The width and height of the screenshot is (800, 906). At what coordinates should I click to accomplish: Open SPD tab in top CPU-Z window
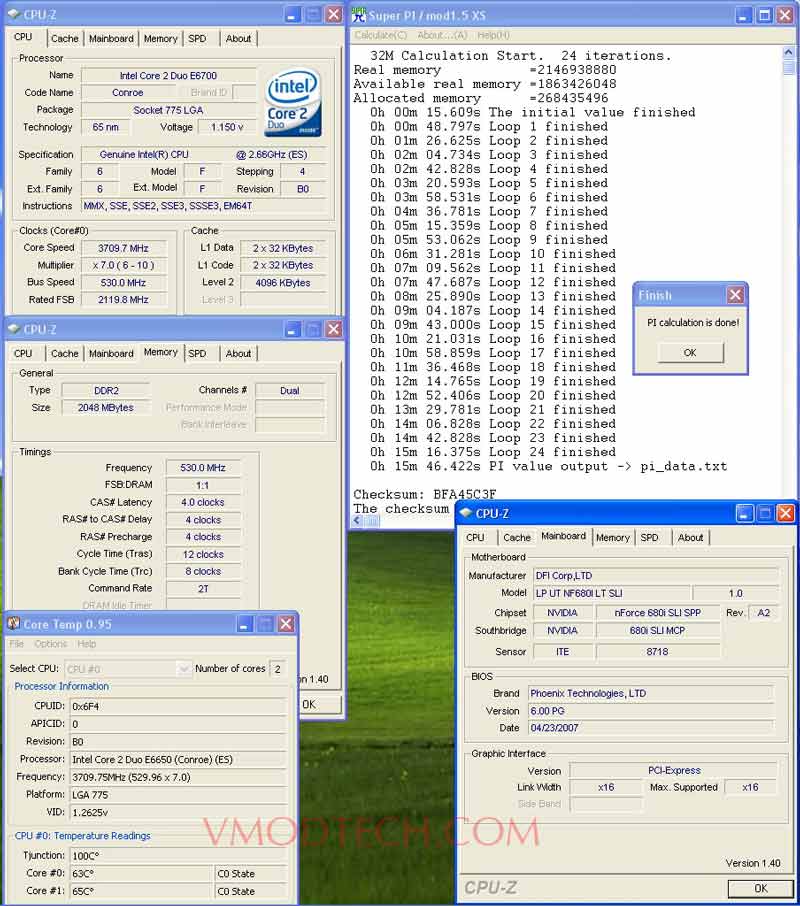(x=197, y=39)
